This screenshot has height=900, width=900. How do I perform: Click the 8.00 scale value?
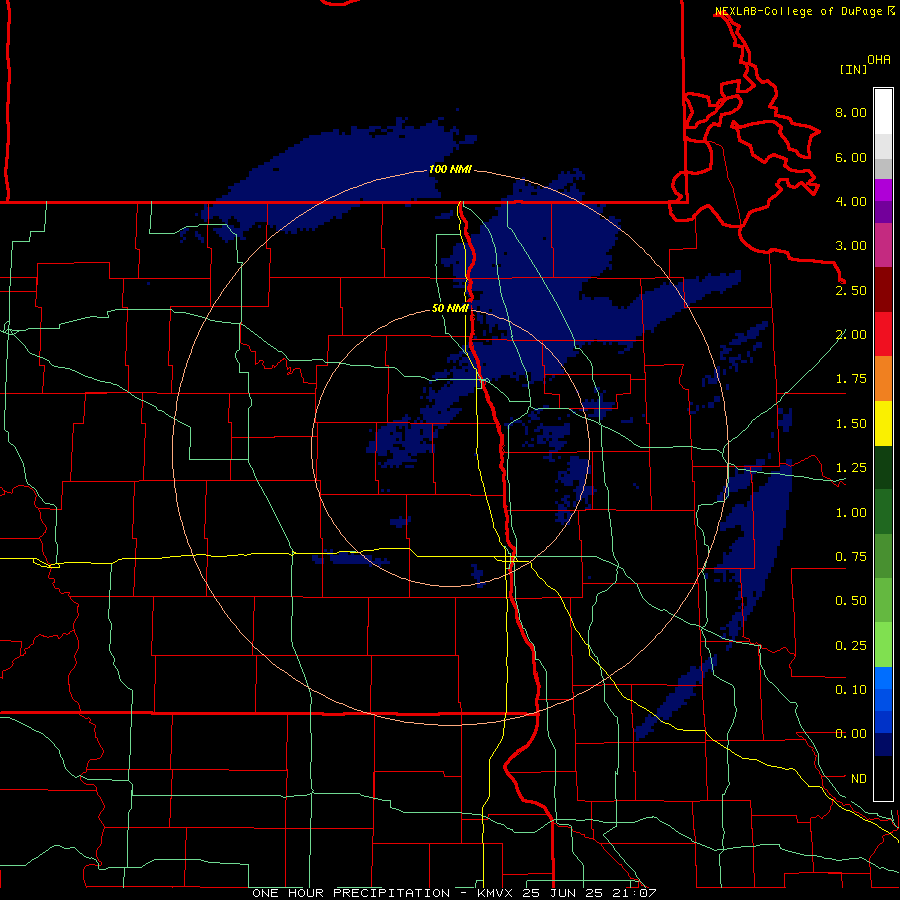851,112
